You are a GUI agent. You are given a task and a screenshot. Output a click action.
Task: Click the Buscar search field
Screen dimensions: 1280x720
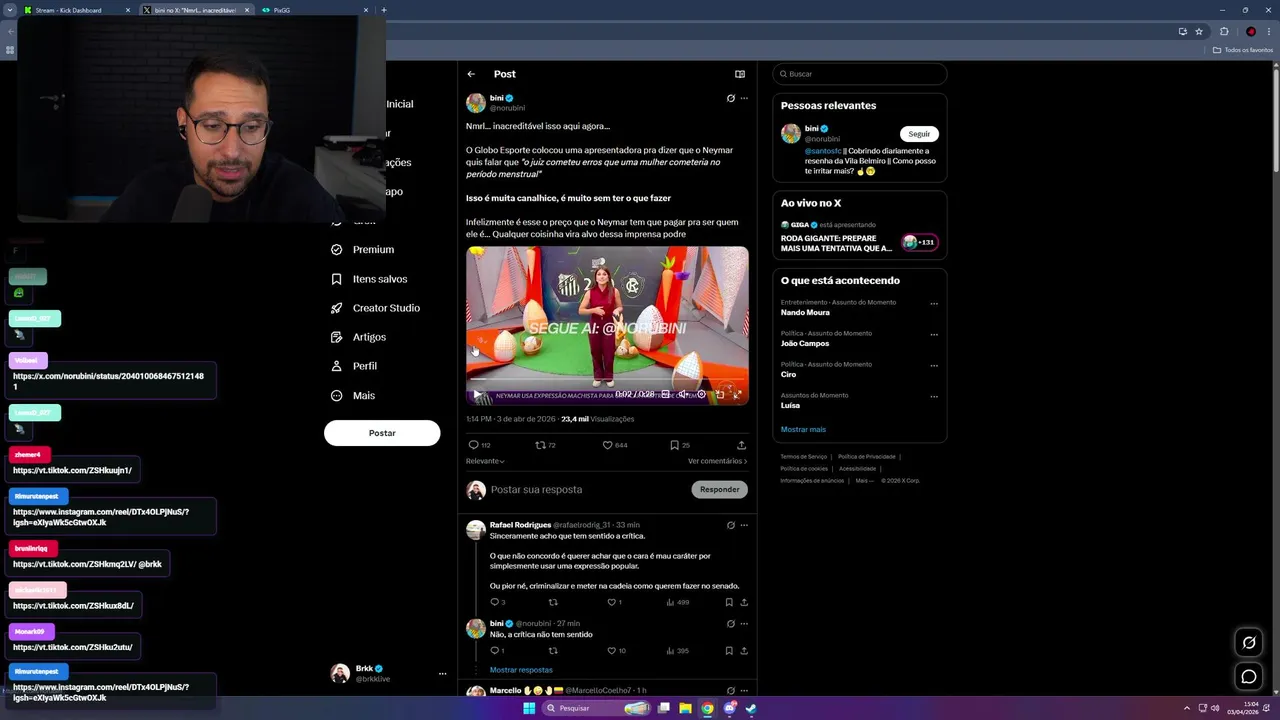859,74
